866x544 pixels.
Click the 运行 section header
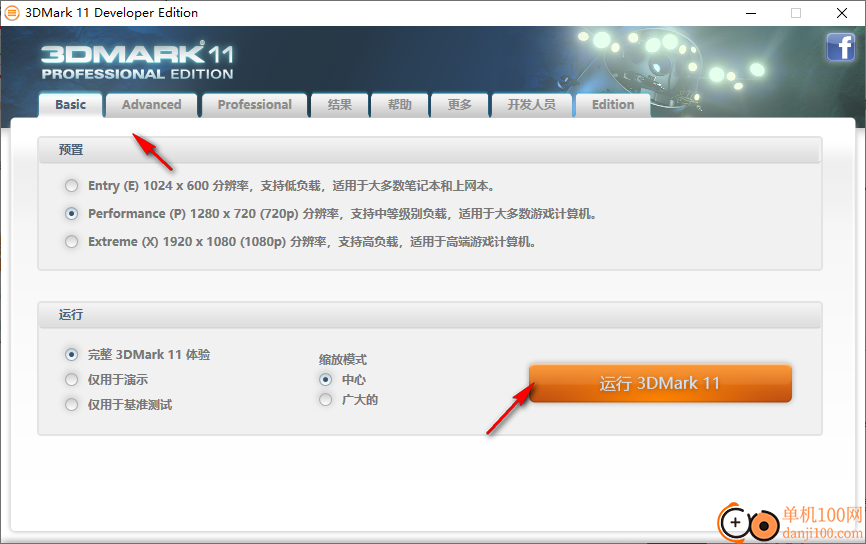point(430,315)
